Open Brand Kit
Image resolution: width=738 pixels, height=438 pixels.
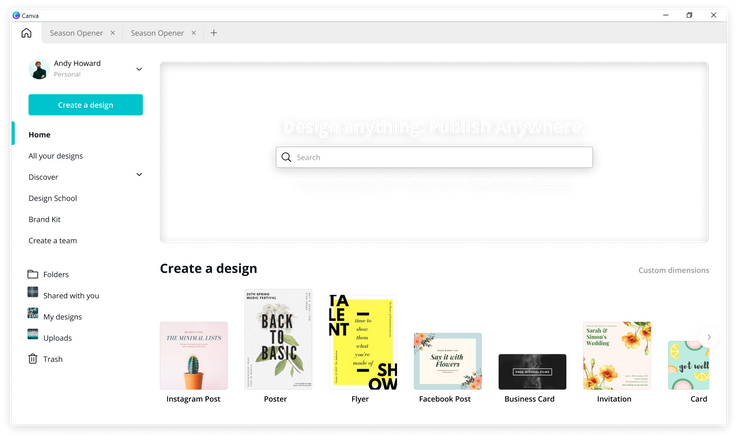(x=44, y=219)
